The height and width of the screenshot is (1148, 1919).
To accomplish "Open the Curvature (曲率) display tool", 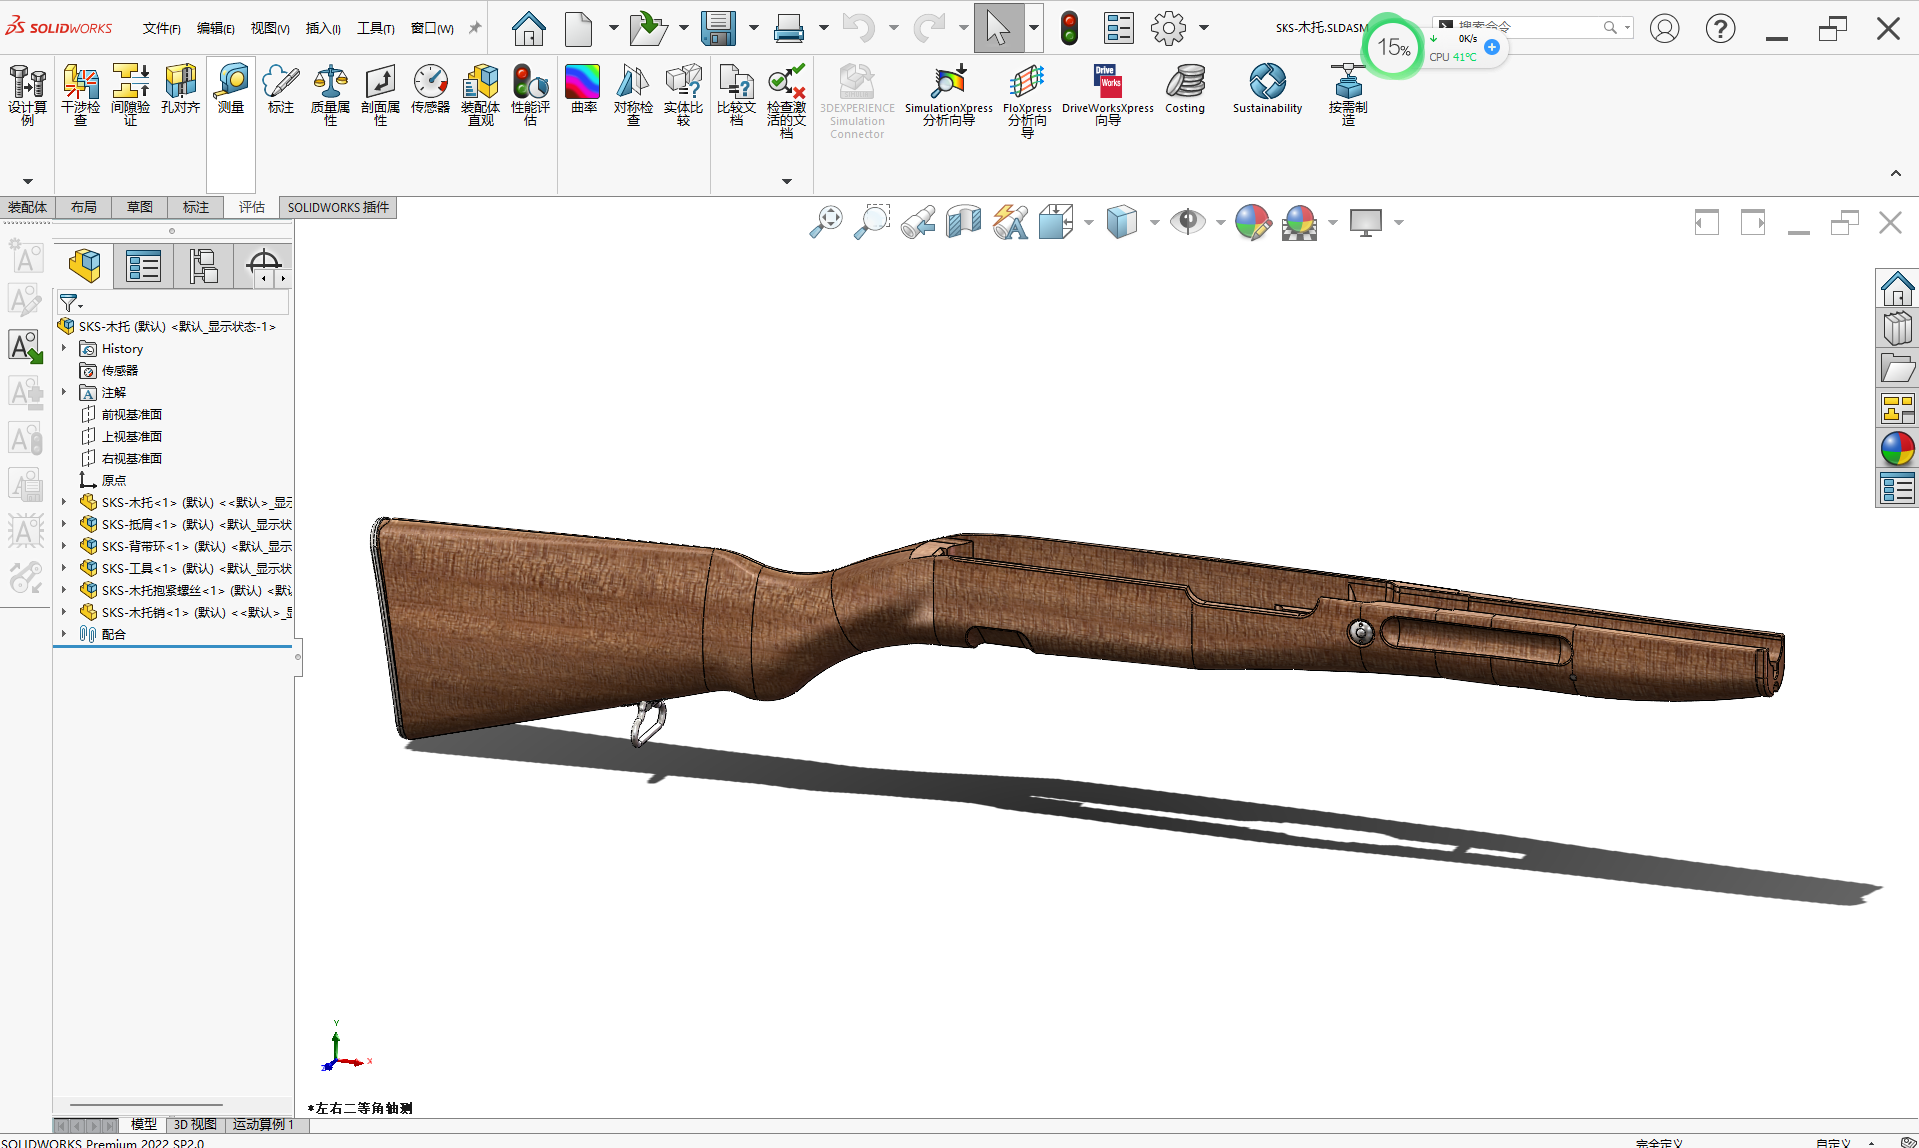I will pos(583,90).
